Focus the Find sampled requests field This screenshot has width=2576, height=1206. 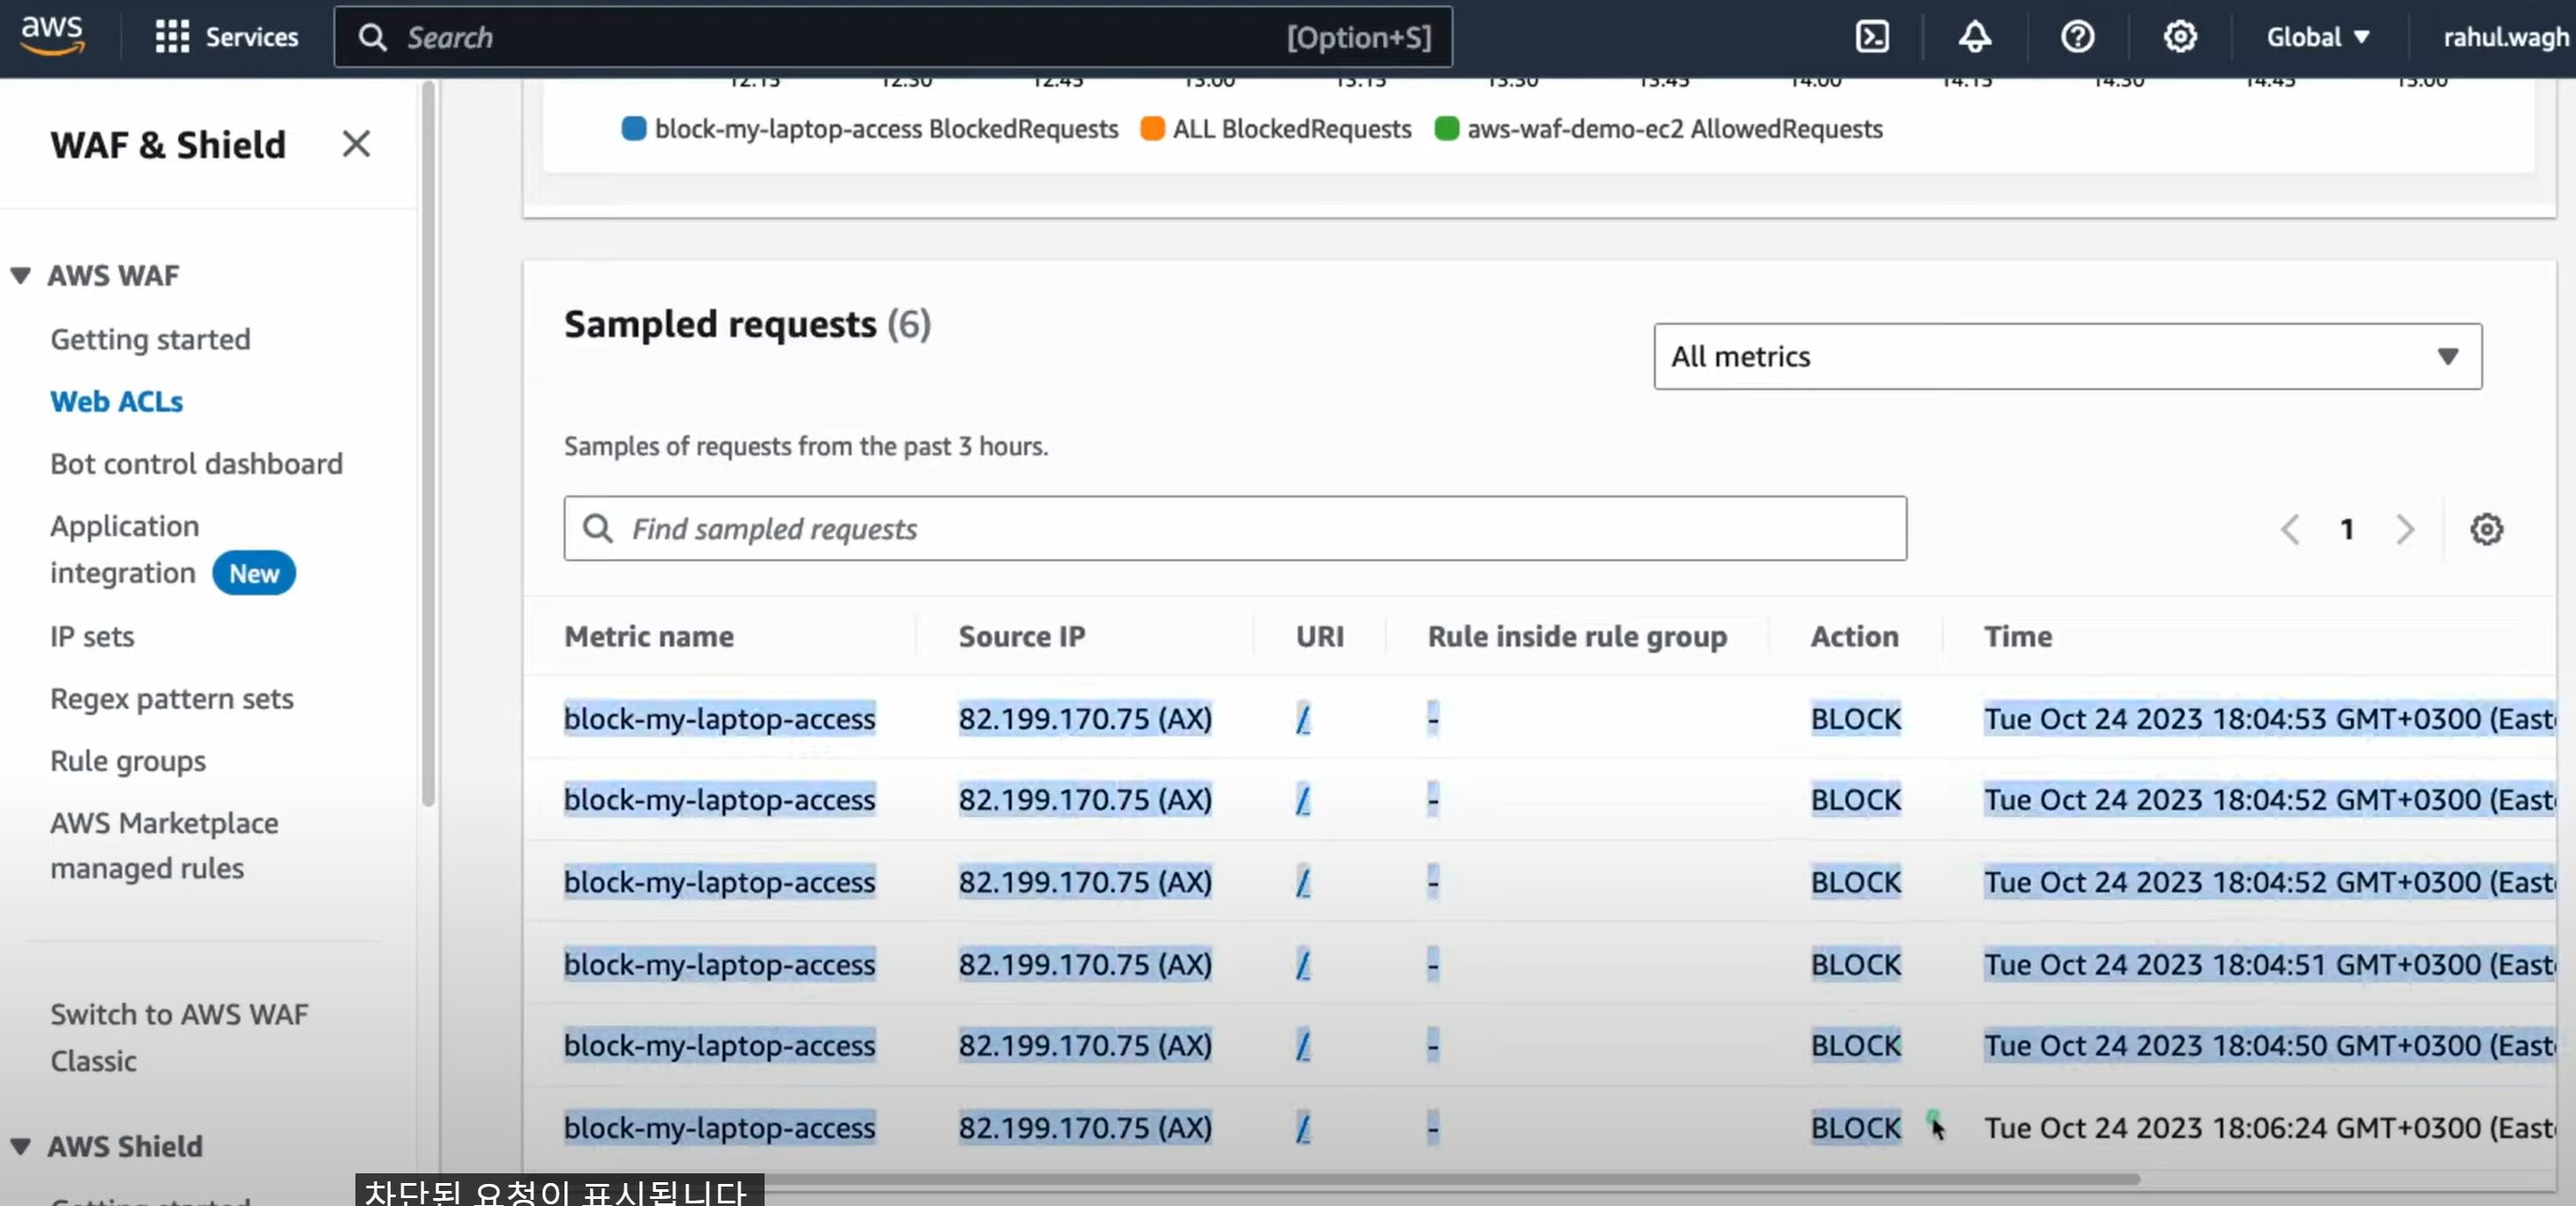pyautogui.click(x=1235, y=529)
